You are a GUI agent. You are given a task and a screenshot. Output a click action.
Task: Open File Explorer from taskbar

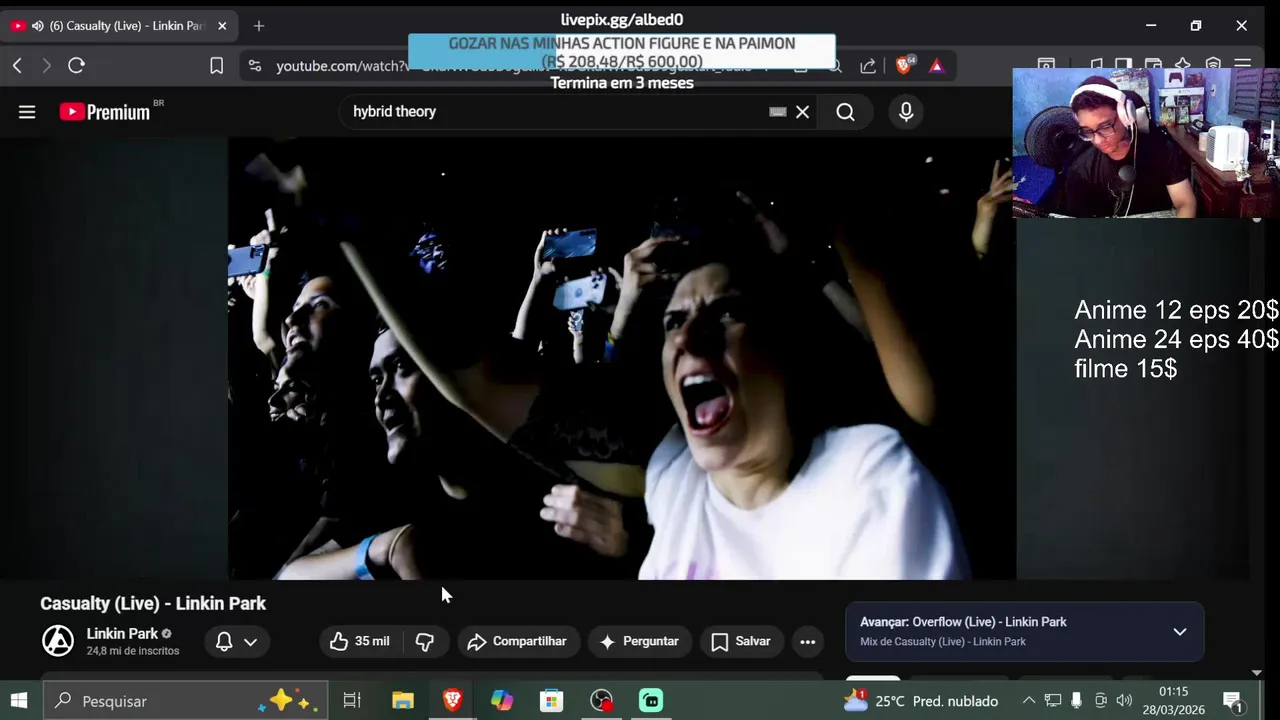(x=403, y=701)
